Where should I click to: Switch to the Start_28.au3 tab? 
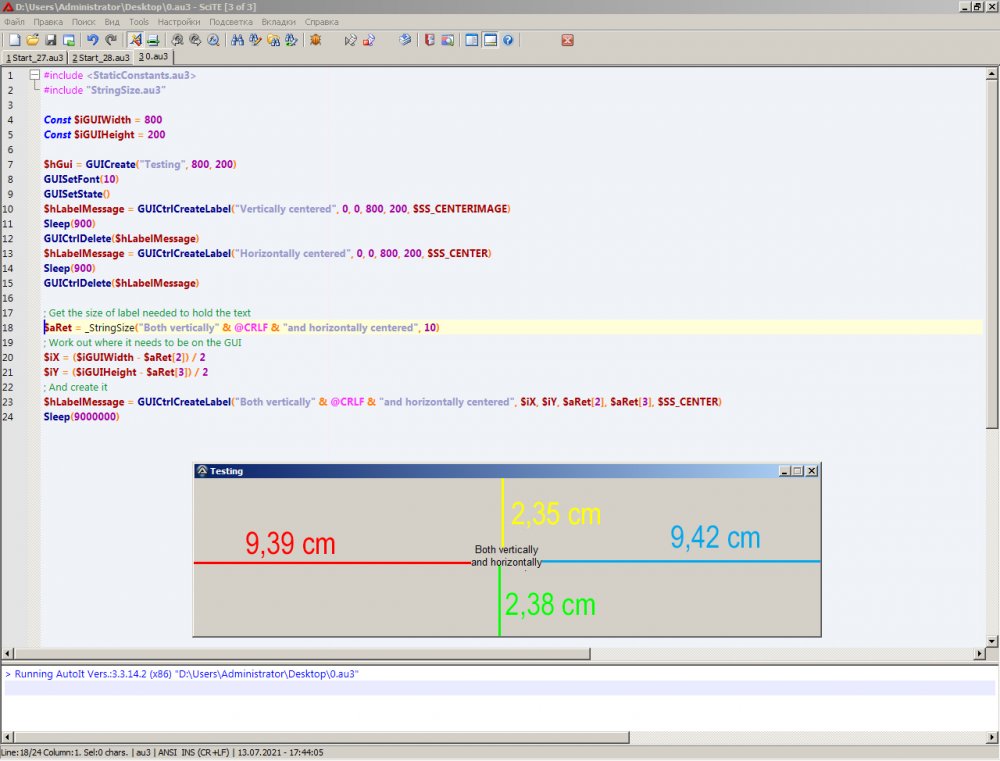click(x=101, y=57)
